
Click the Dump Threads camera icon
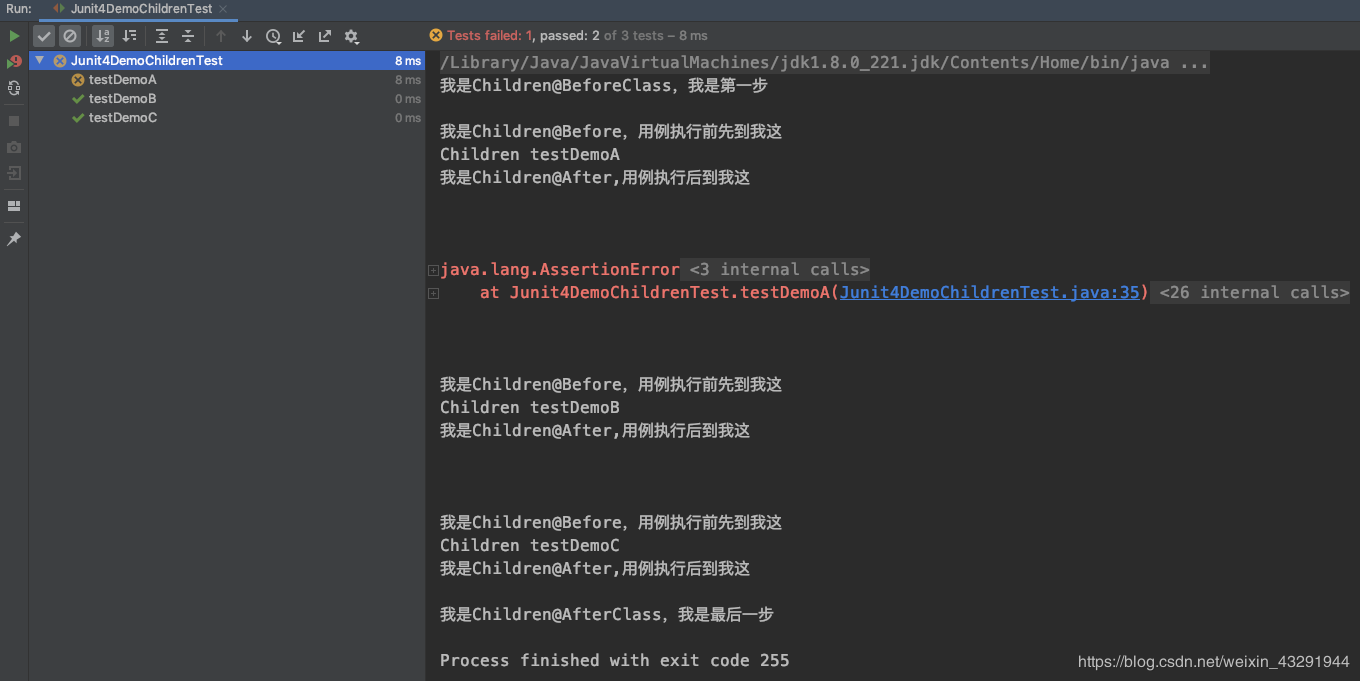tap(14, 147)
